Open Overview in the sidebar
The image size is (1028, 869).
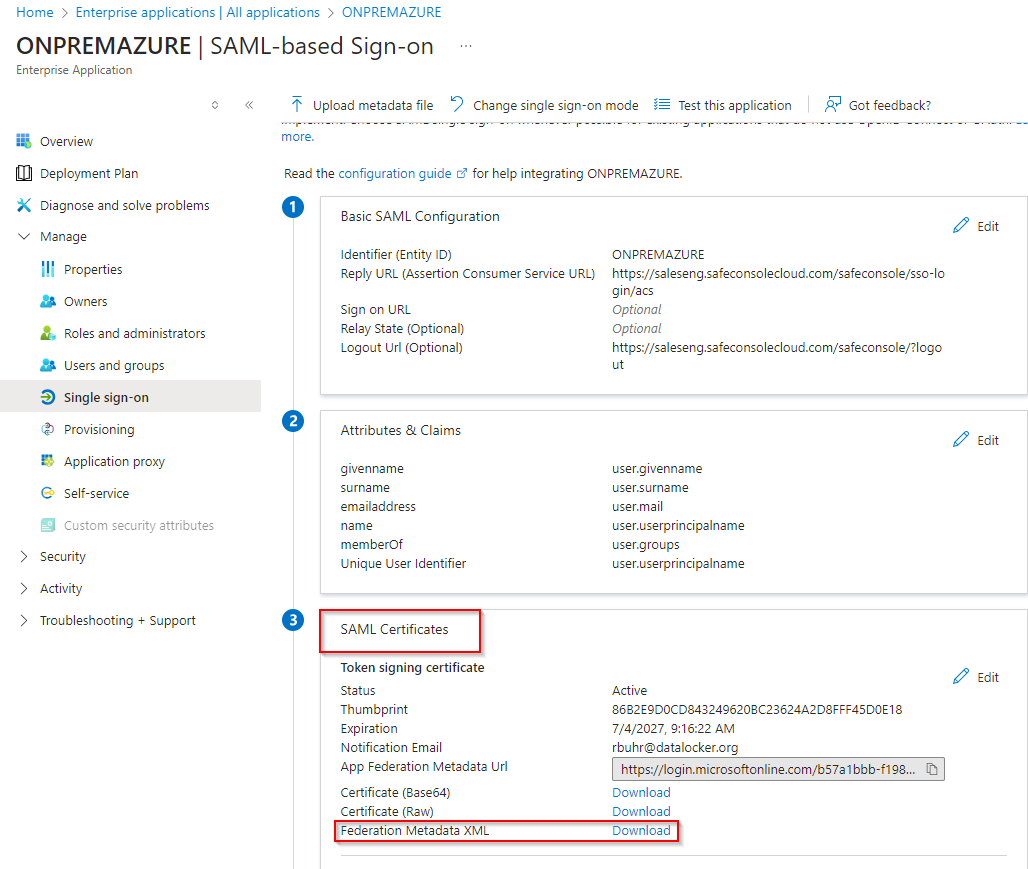[66, 142]
